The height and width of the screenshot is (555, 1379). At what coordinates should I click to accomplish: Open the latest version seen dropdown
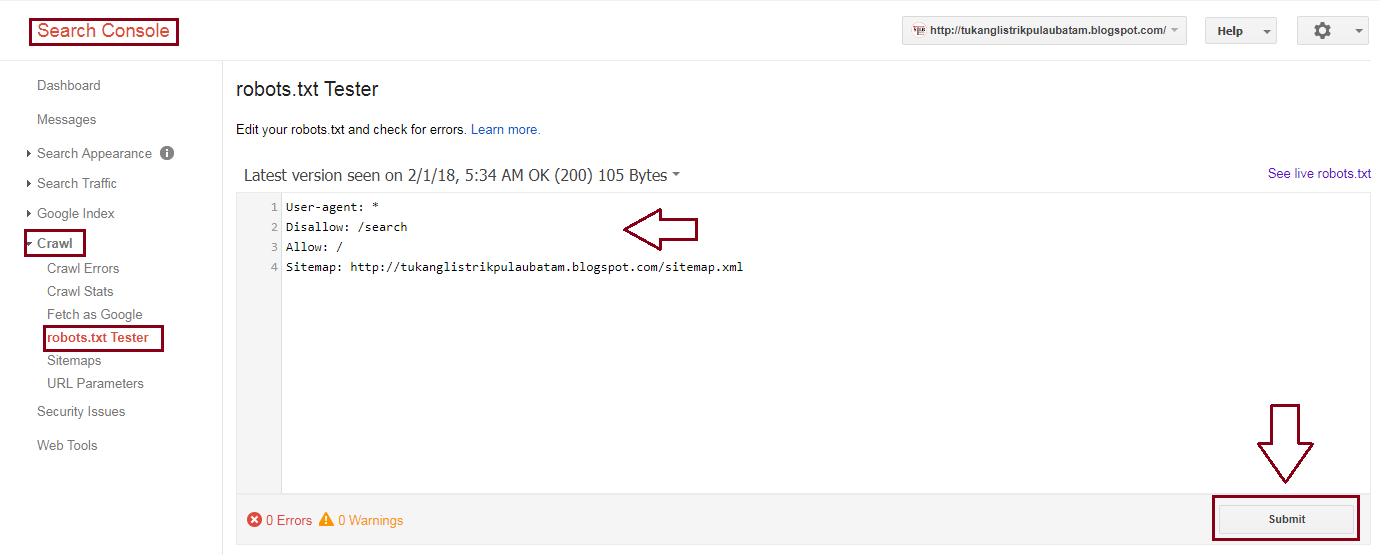[x=462, y=175]
